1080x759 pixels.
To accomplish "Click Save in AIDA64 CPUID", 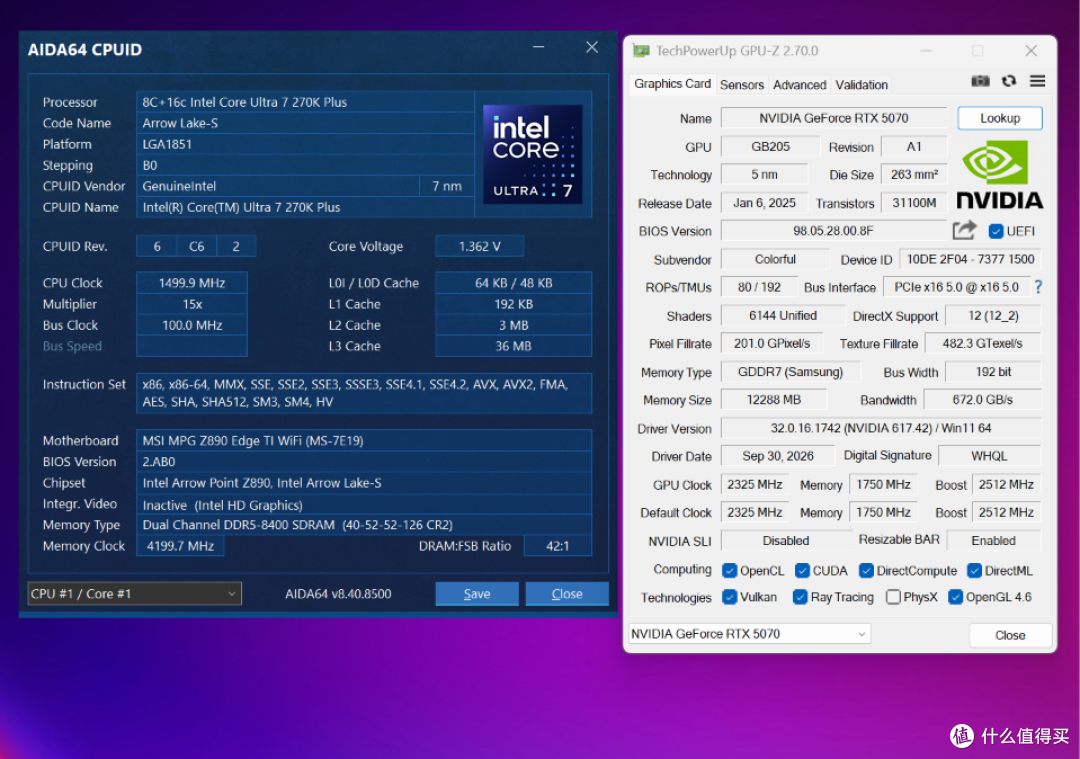I will coord(477,594).
